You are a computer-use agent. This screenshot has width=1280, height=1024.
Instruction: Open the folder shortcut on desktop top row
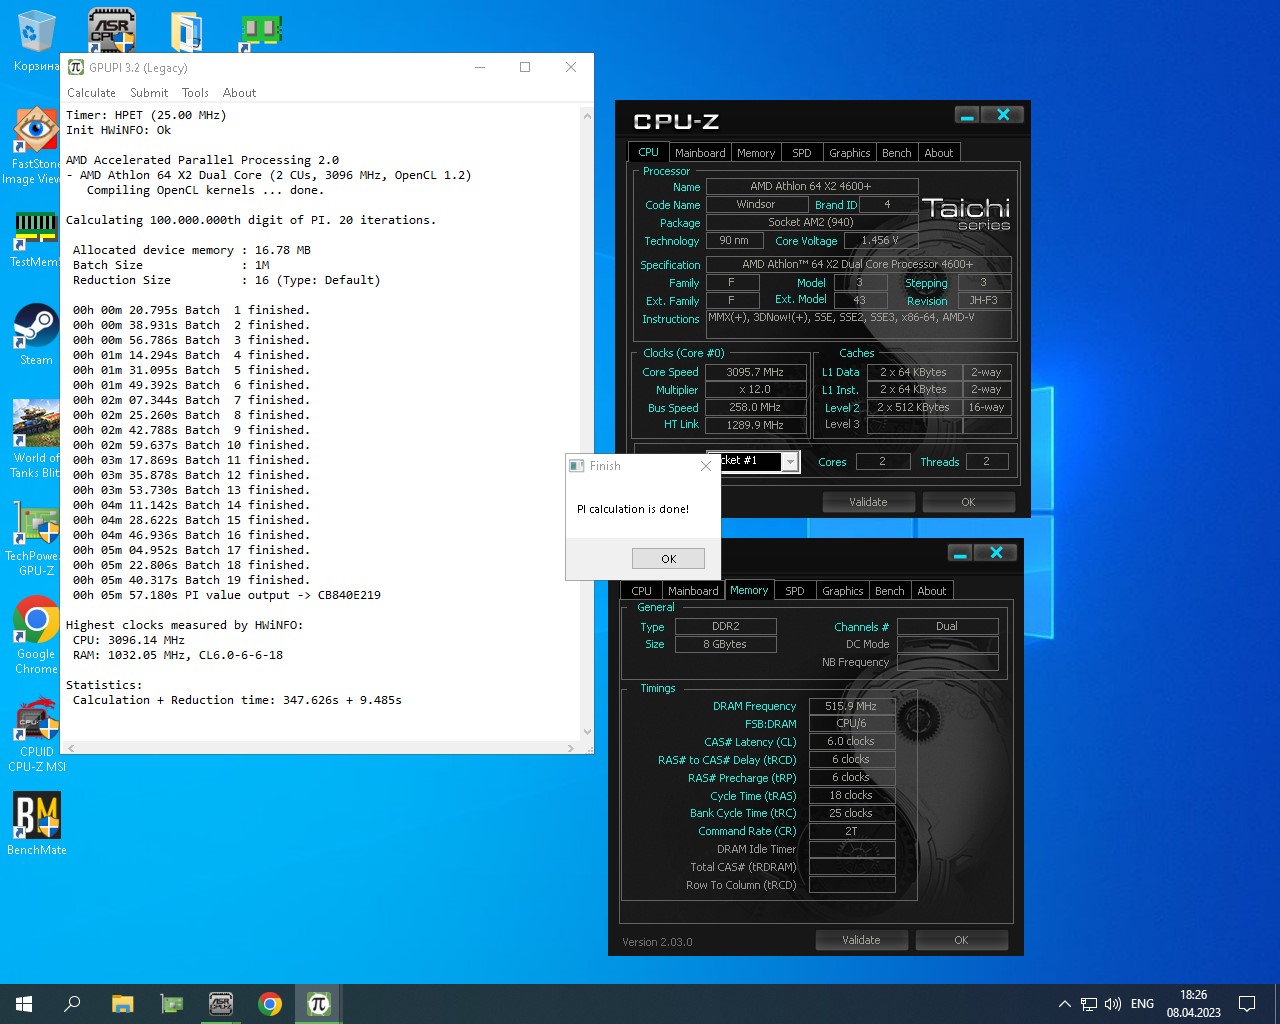pos(186,30)
